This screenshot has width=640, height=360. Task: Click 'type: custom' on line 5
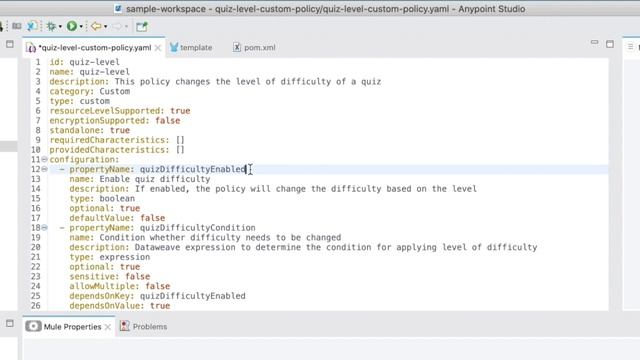(x=80, y=101)
